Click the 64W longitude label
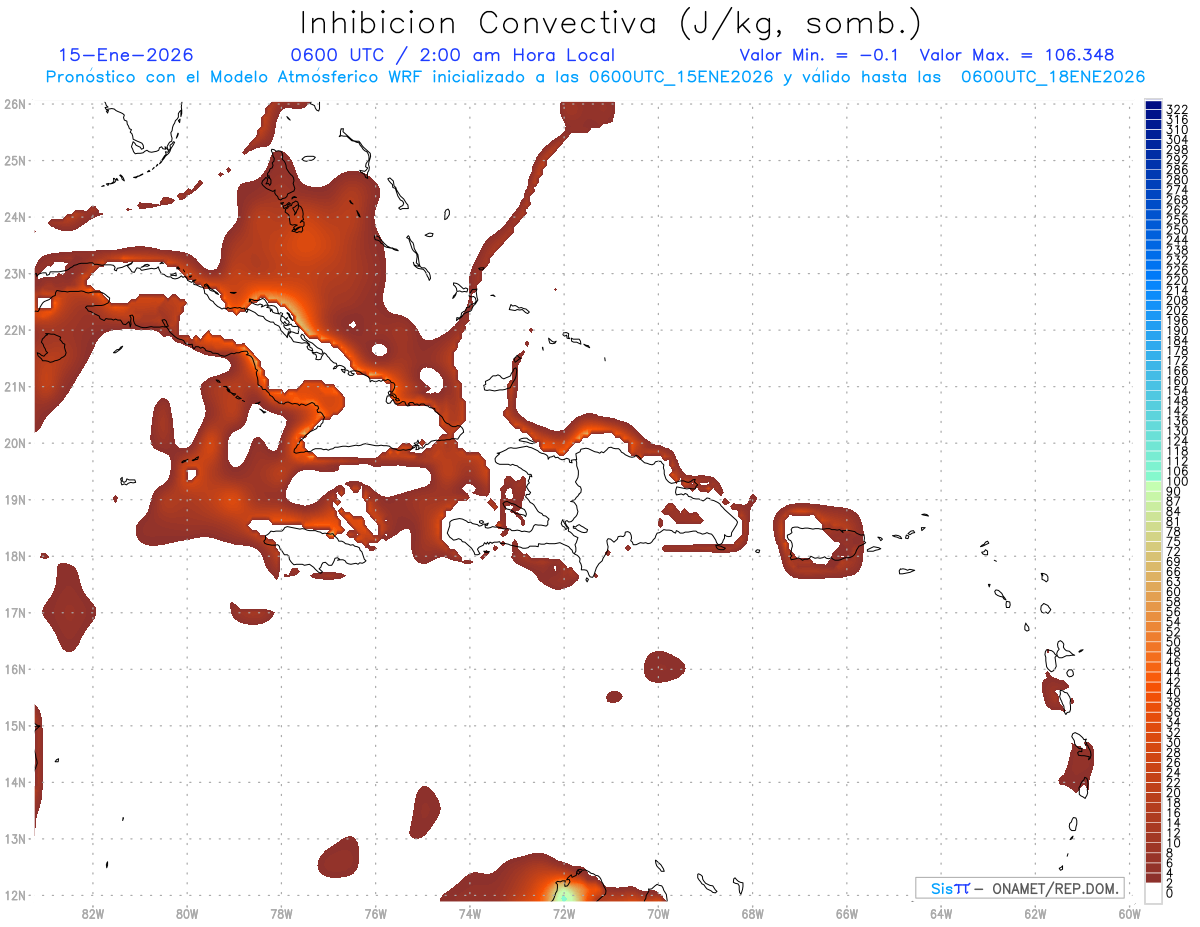1200x927 pixels. [x=940, y=913]
